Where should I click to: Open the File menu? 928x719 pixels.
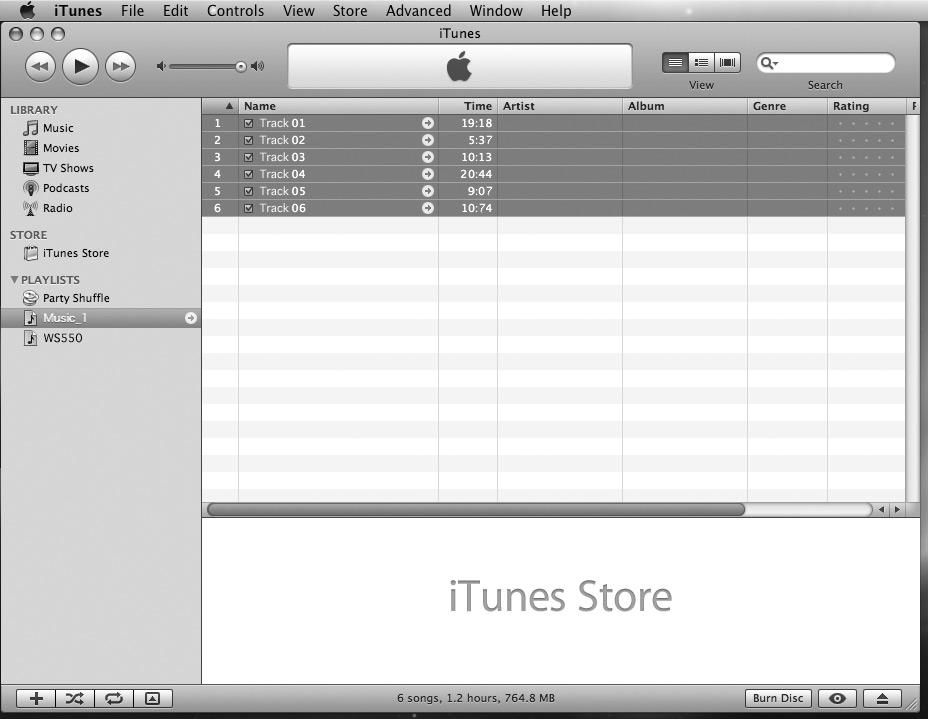(x=132, y=11)
